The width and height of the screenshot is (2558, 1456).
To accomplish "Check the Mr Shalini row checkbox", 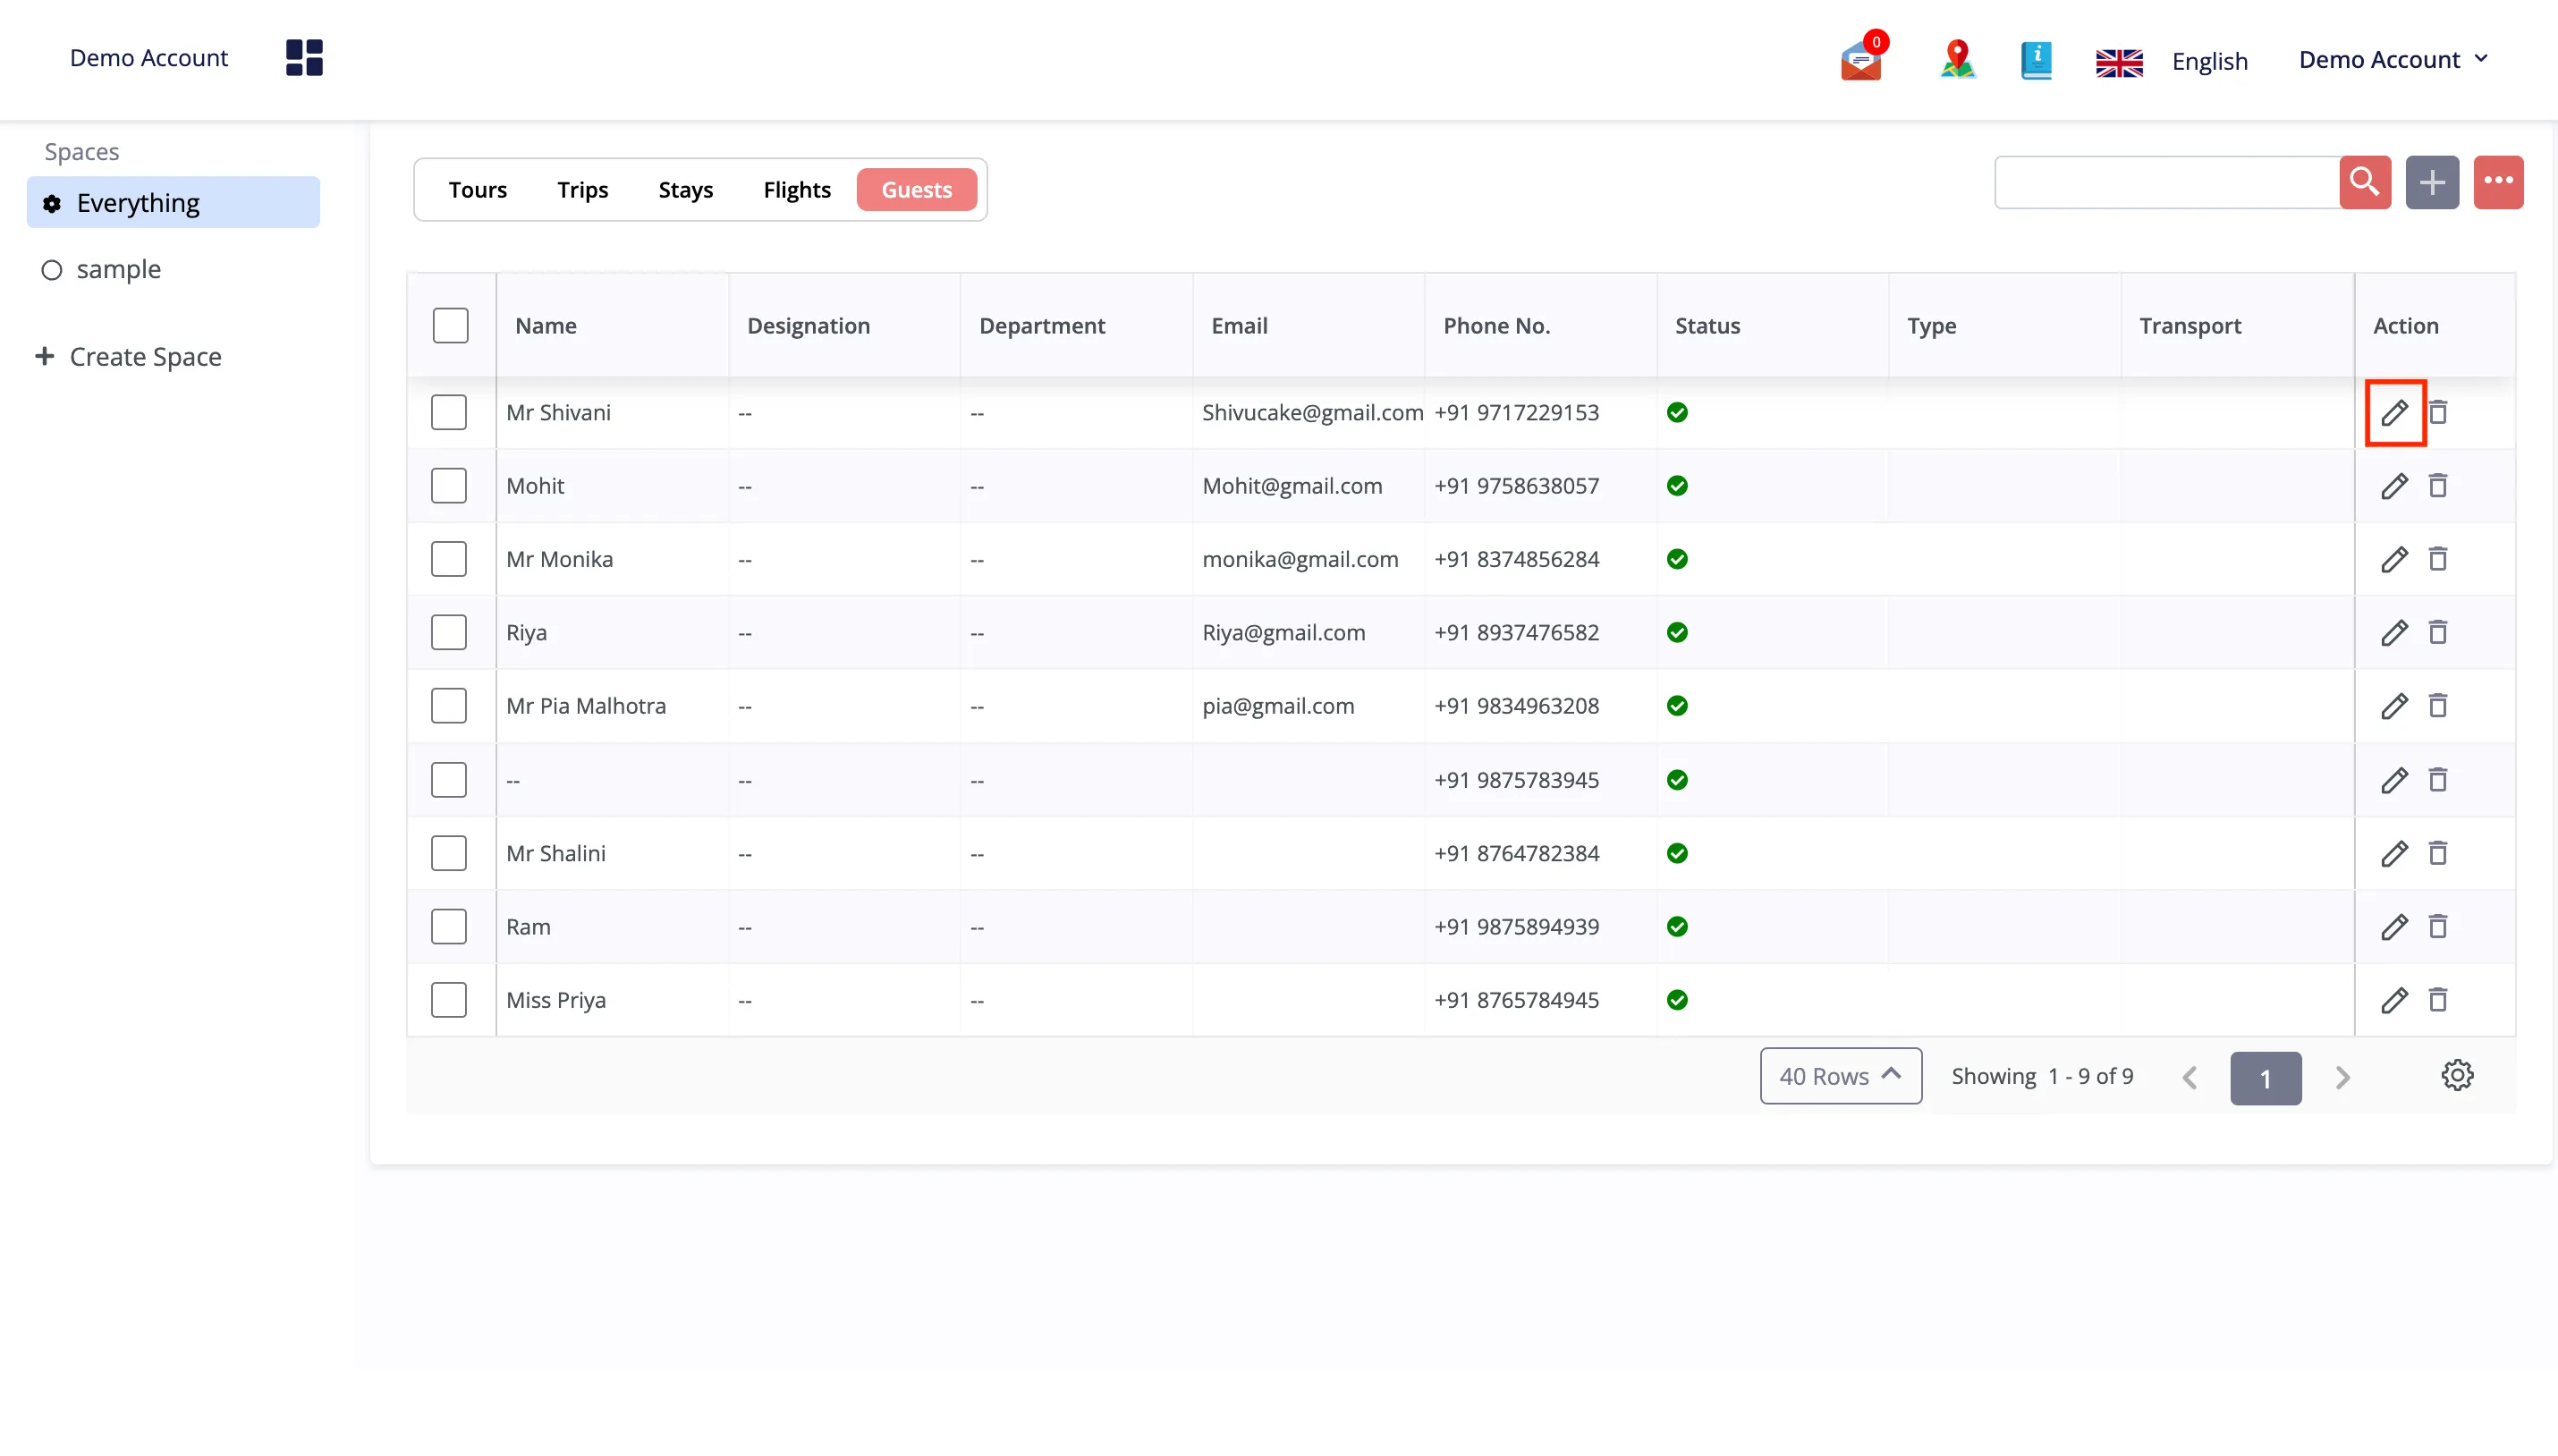I will (449, 853).
